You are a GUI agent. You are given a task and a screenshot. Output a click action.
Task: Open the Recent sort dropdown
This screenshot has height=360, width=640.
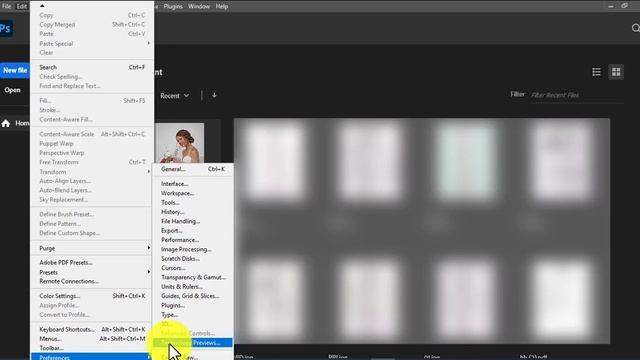click(x=174, y=96)
